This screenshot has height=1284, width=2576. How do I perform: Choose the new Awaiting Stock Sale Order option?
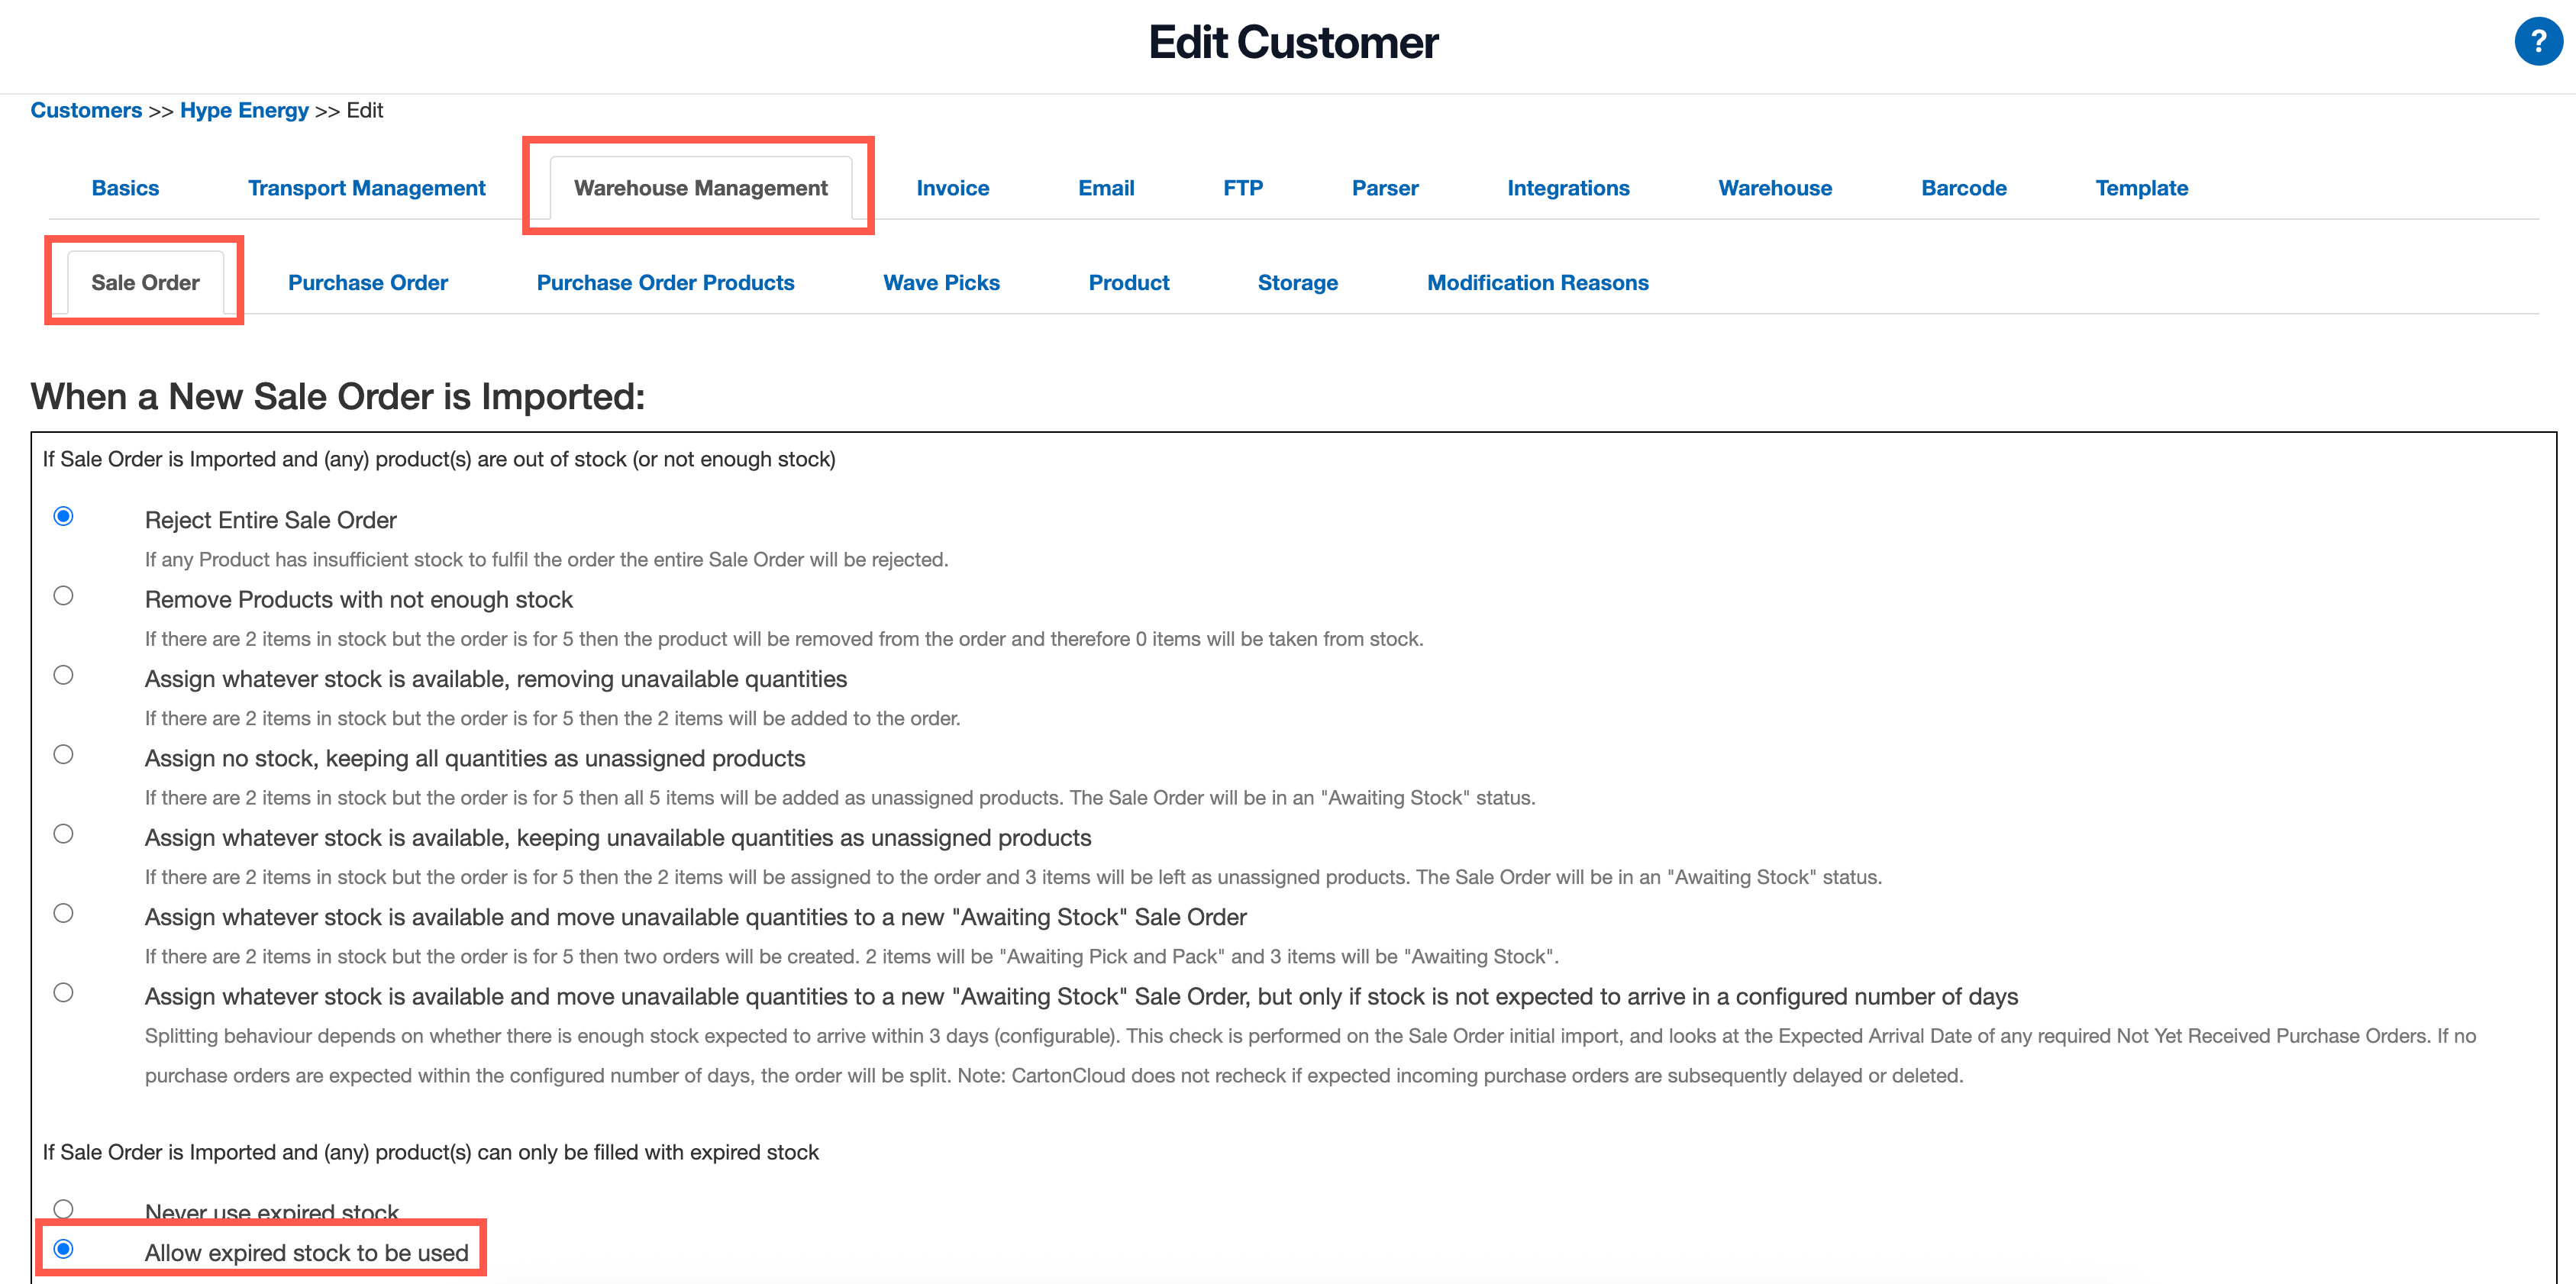(x=63, y=913)
